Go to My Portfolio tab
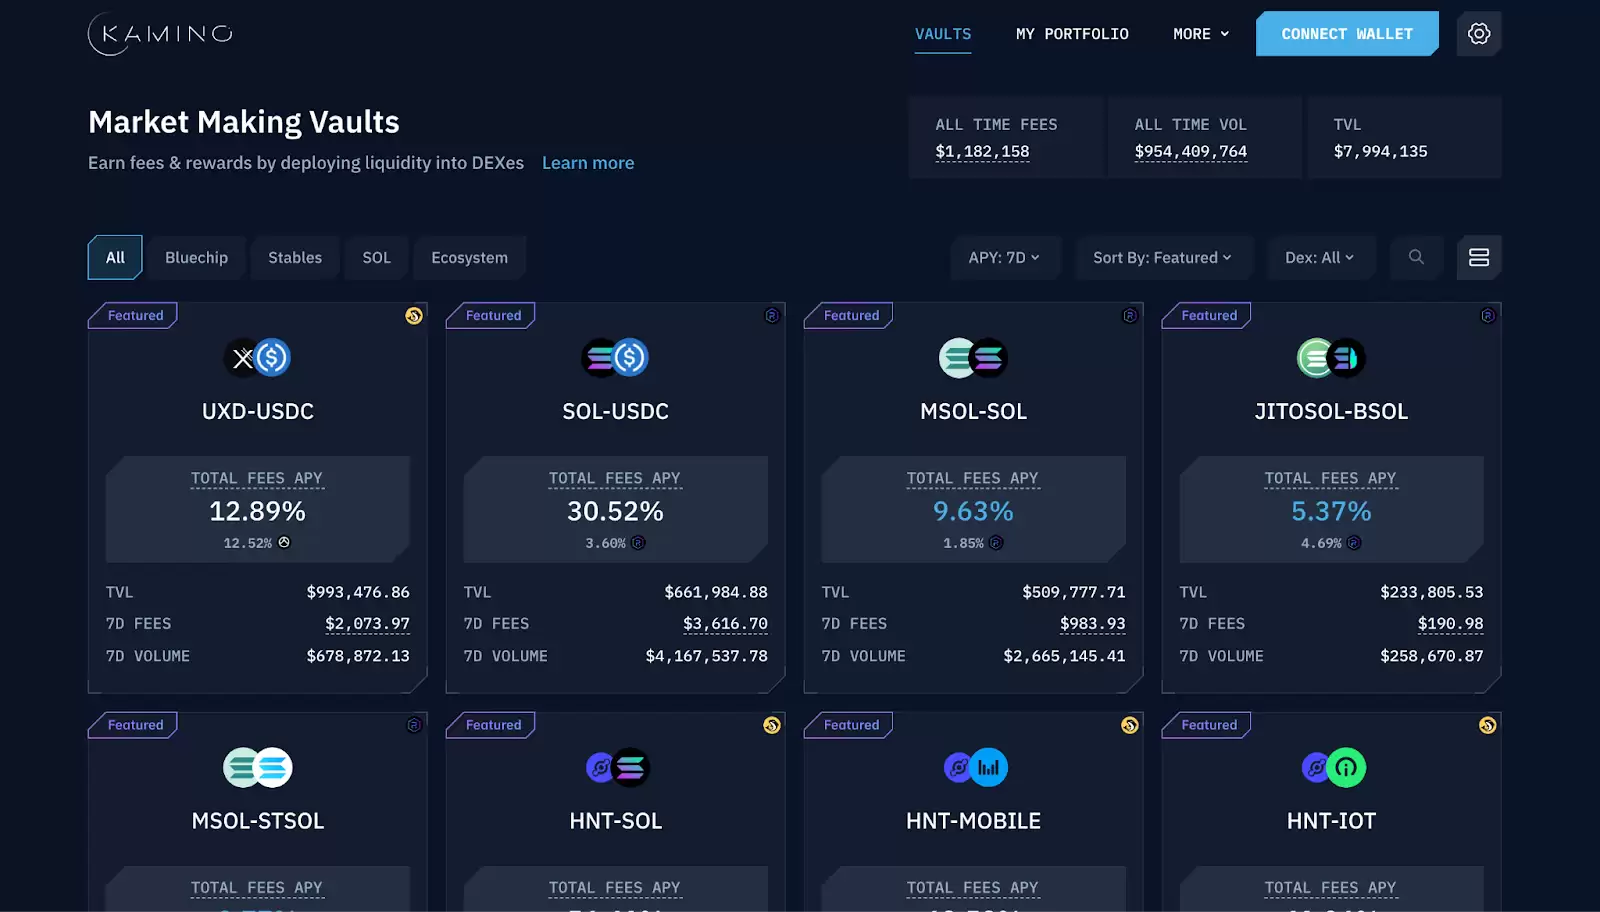This screenshot has width=1600, height=912. (x=1072, y=34)
